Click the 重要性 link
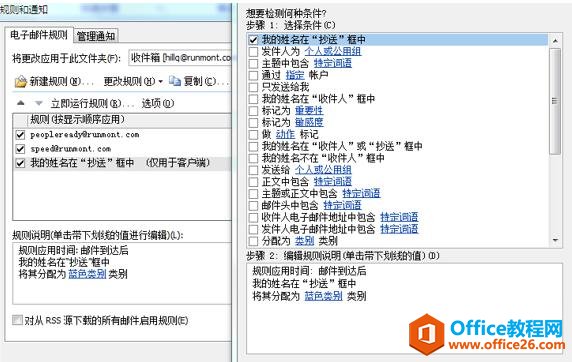The height and width of the screenshot is (362, 572). pos(309,110)
